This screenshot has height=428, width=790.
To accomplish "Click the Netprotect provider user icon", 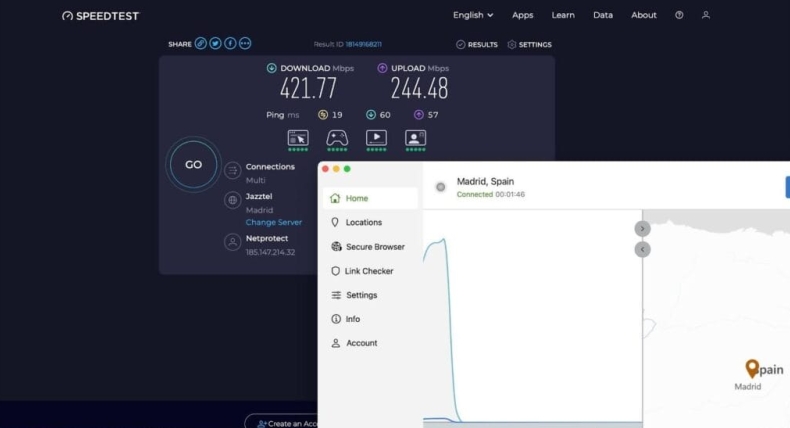I will 232,242.
